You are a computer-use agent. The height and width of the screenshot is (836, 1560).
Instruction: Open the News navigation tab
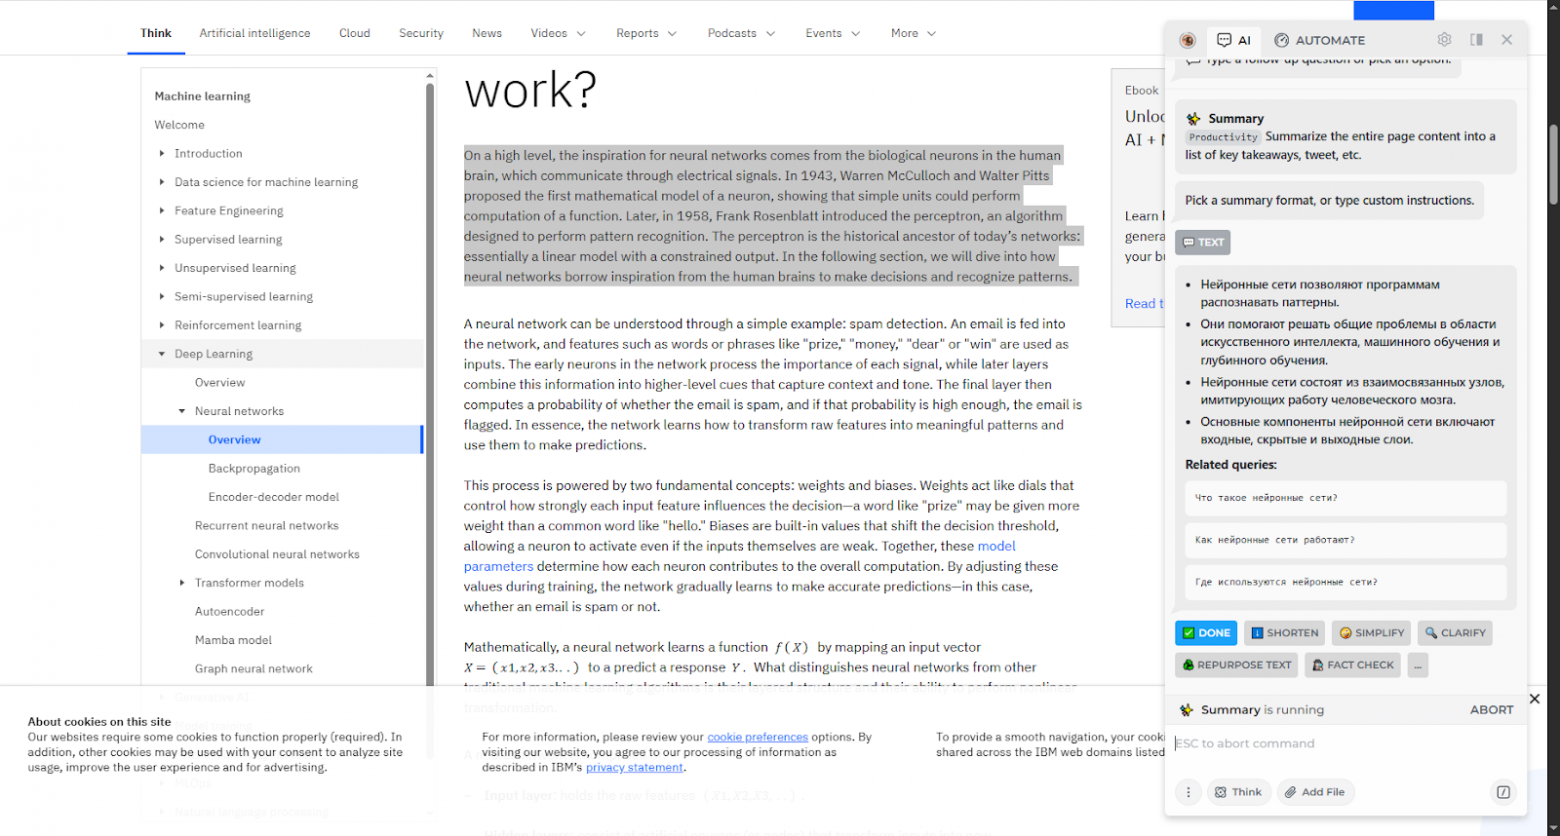pos(487,33)
